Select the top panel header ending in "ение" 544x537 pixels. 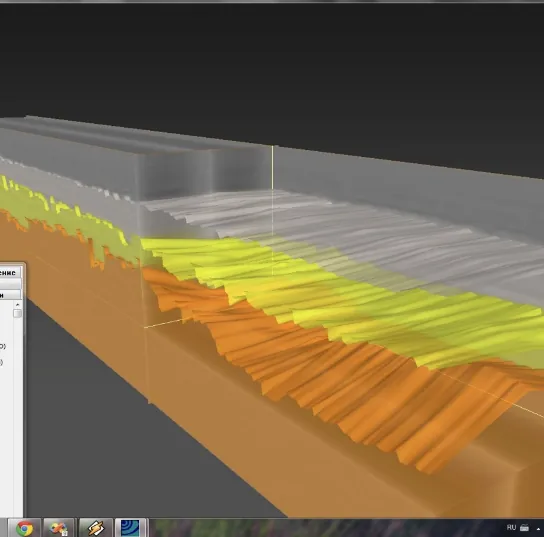tap(8, 272)
